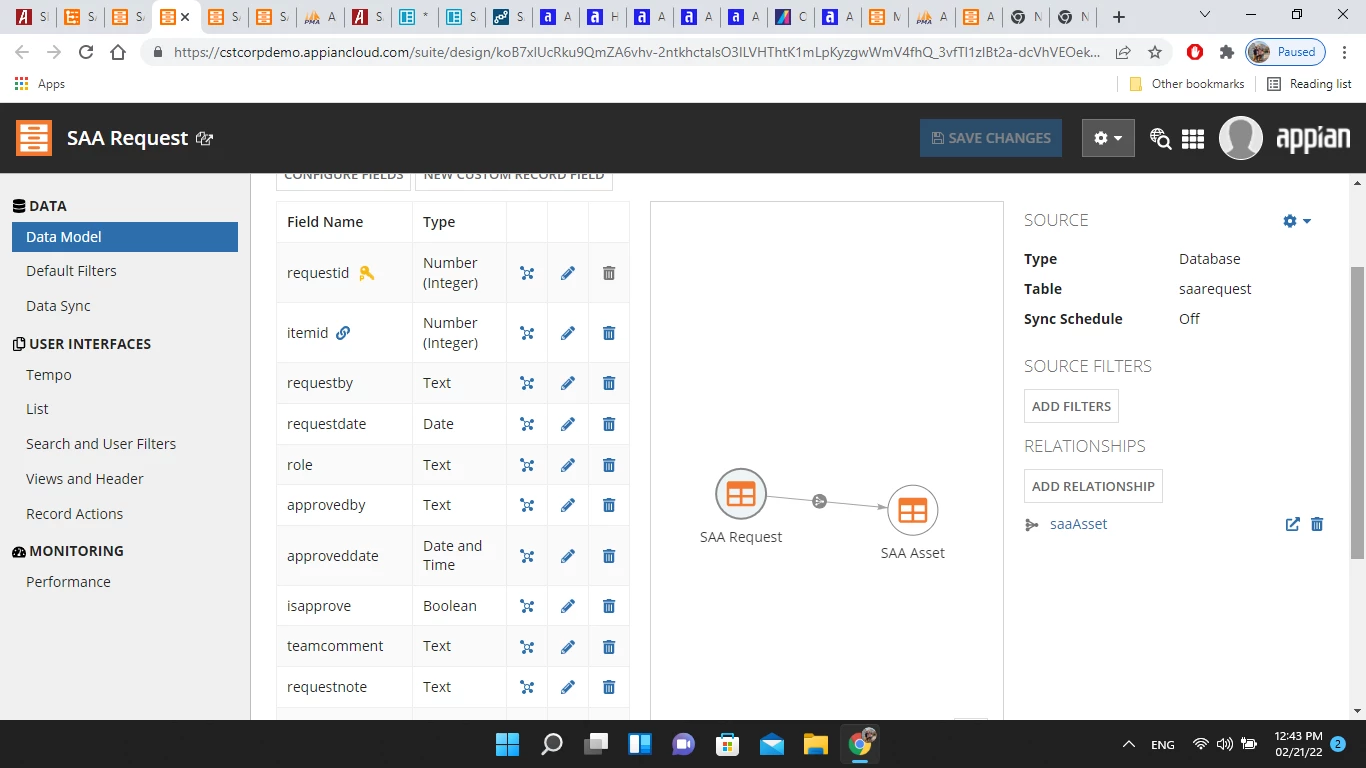The height and width of the screenshot is (768, 1366).
Task: Click the Configure Fields button
Action: pos(344,176)
